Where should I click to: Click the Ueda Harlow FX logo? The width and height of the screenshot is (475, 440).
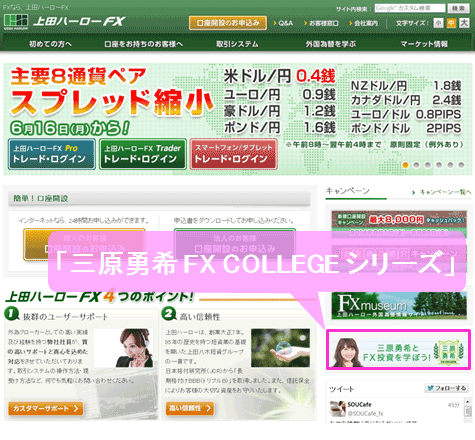[x=64, y=22]
